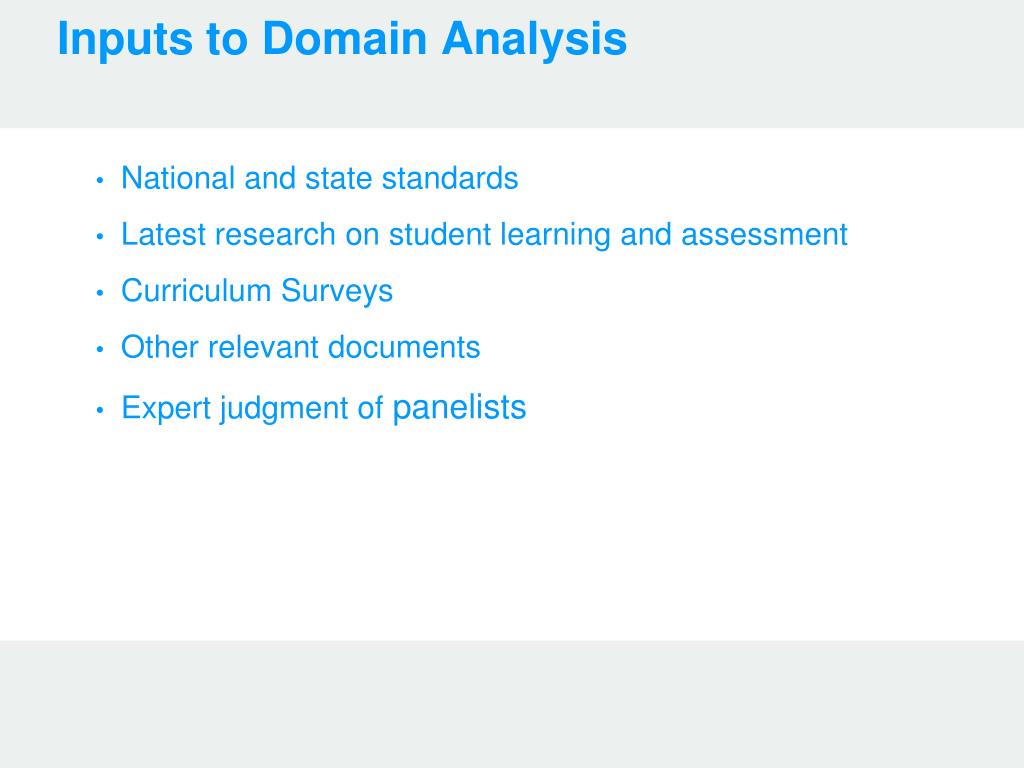Click the bullet dot before Latest research
Viewport: 1024px width, 768px height.
pyautogui.click(x=100, y=236)
